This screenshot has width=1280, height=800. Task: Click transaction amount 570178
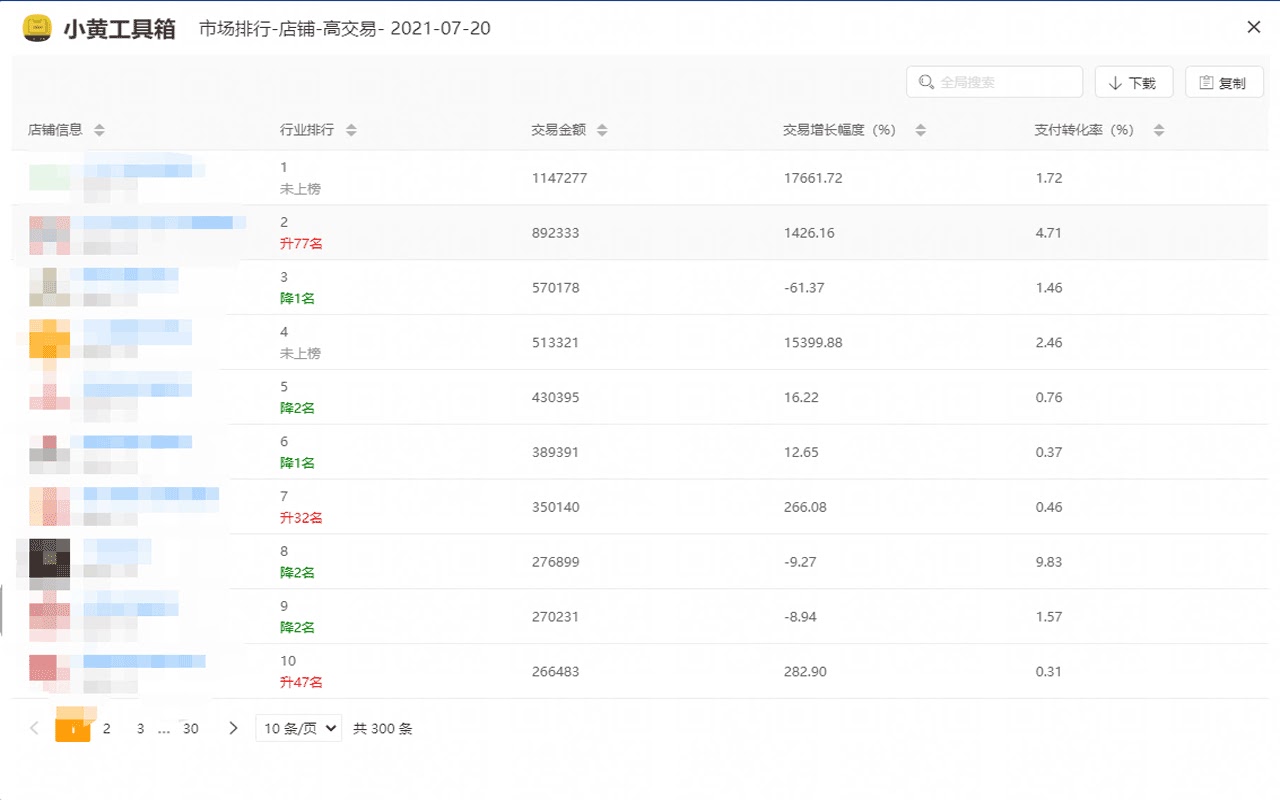pyautogui.click(x=555, y=288)
